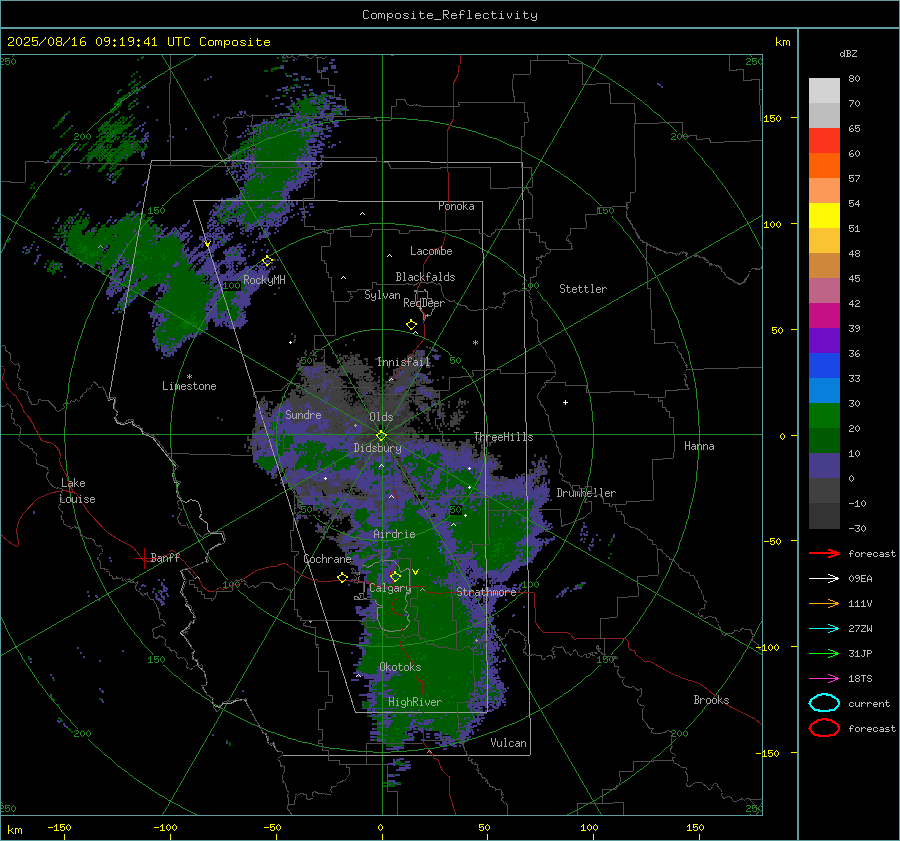The height and width of the screenshot is (841, 900).
Task: Click the red cross marker at Banff
Action: [x=142, y=558]
